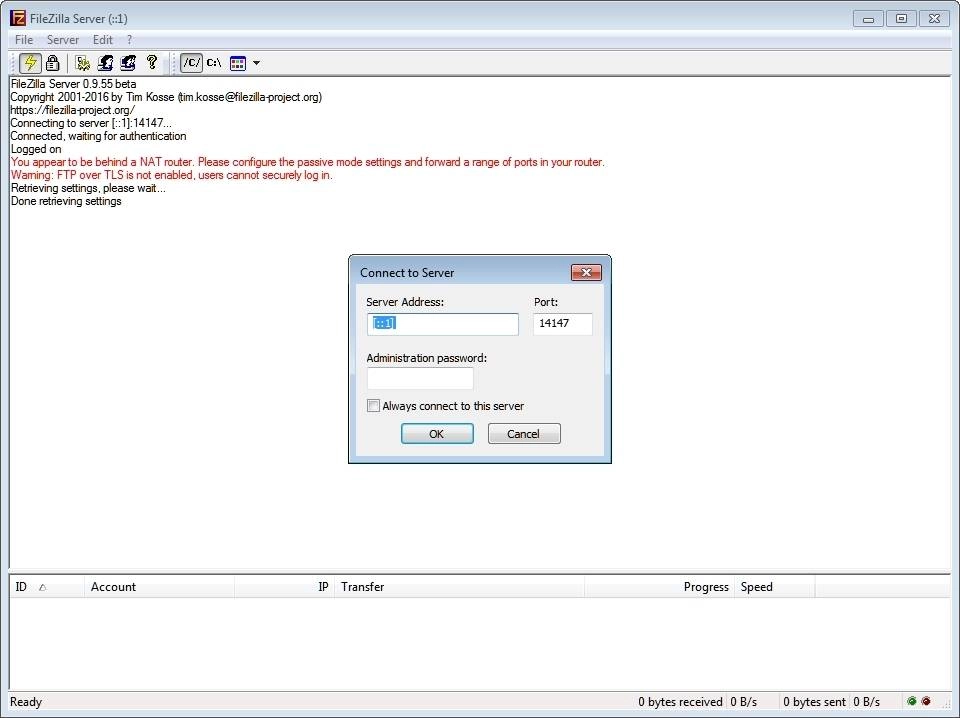Click 'Retrieving settings, please wait...' log line
The image size is (960, 718).
click(x=88, y=189)
